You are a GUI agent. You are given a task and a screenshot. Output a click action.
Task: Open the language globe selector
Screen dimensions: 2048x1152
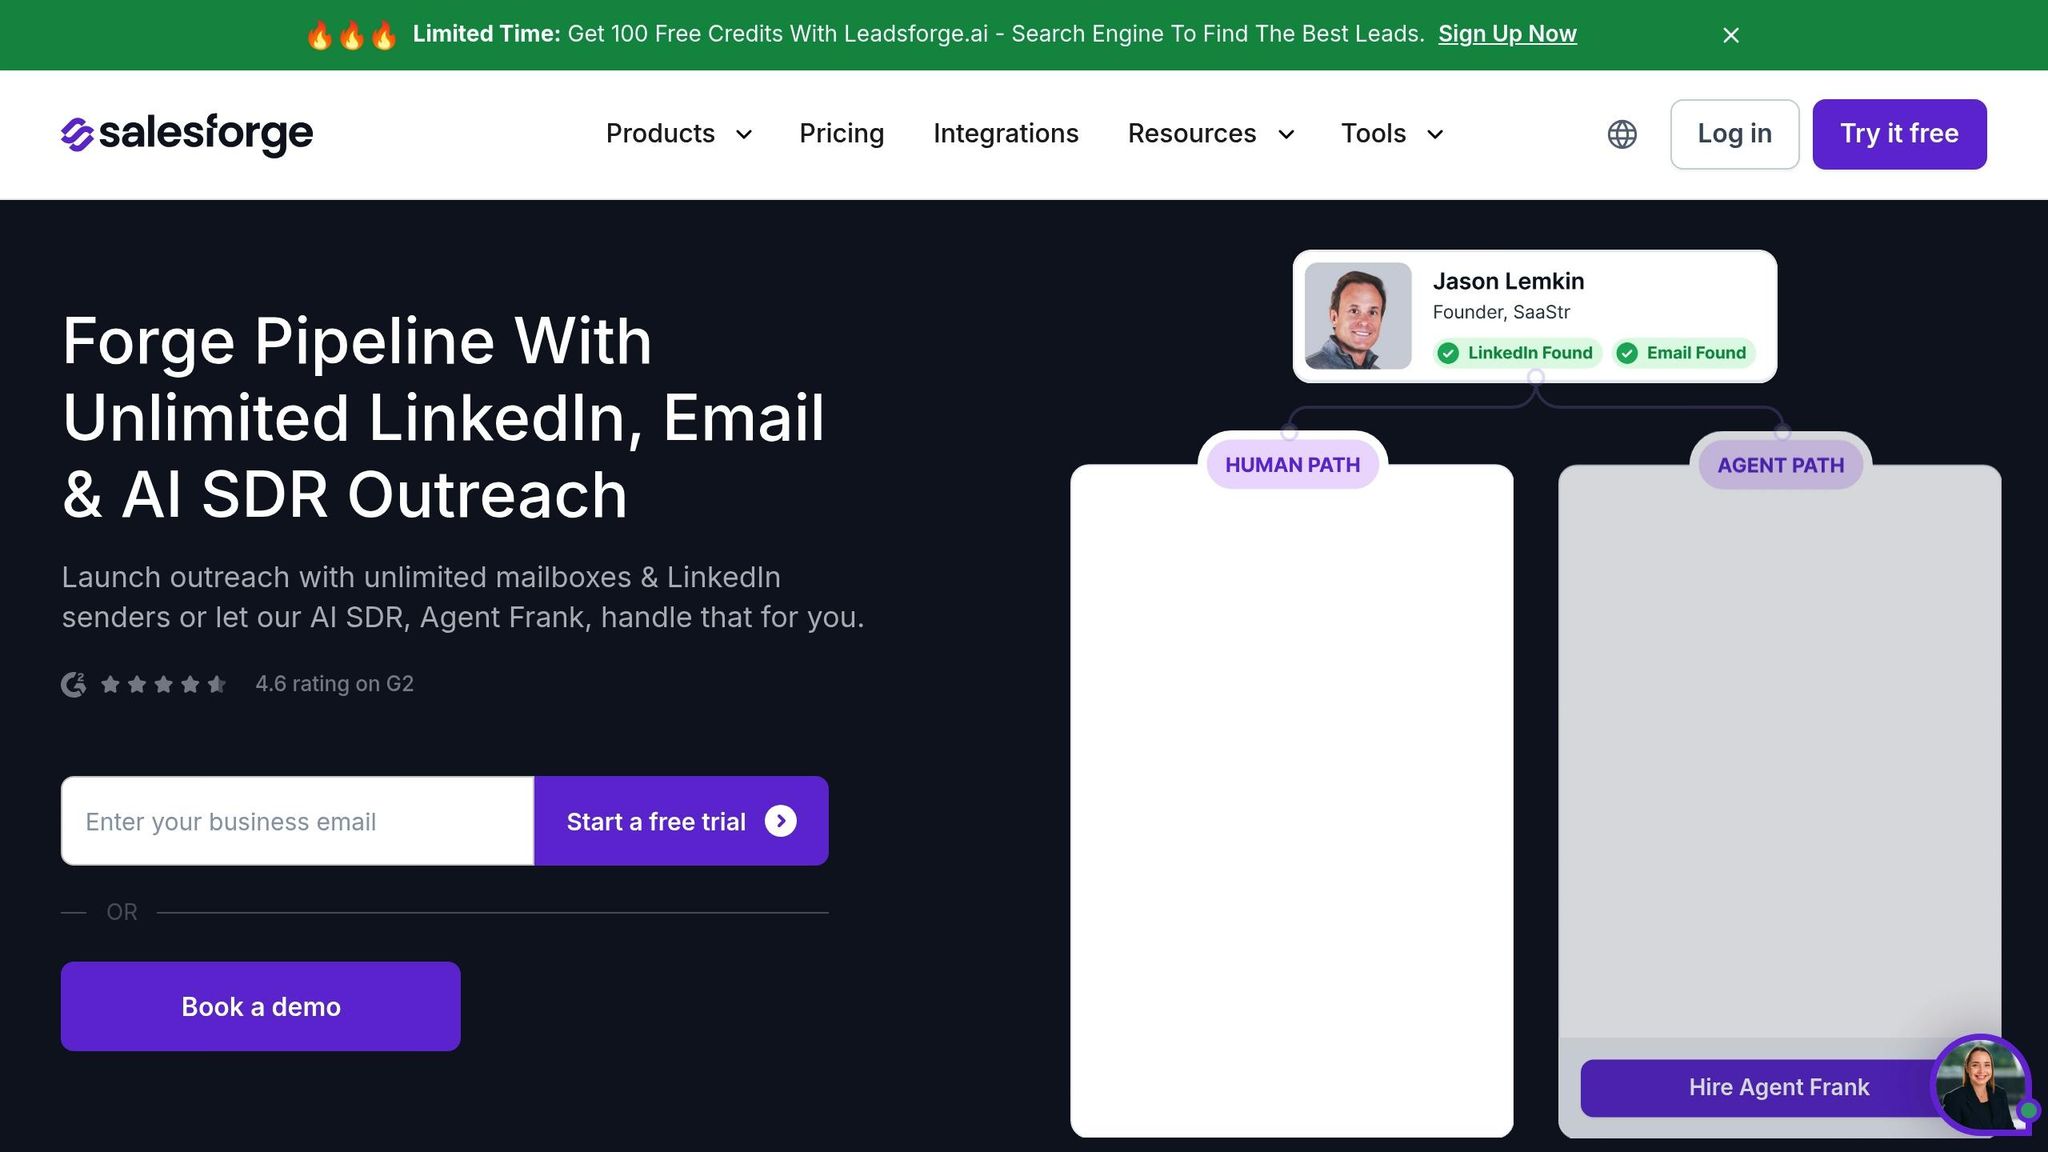[x=1622, y=134]
